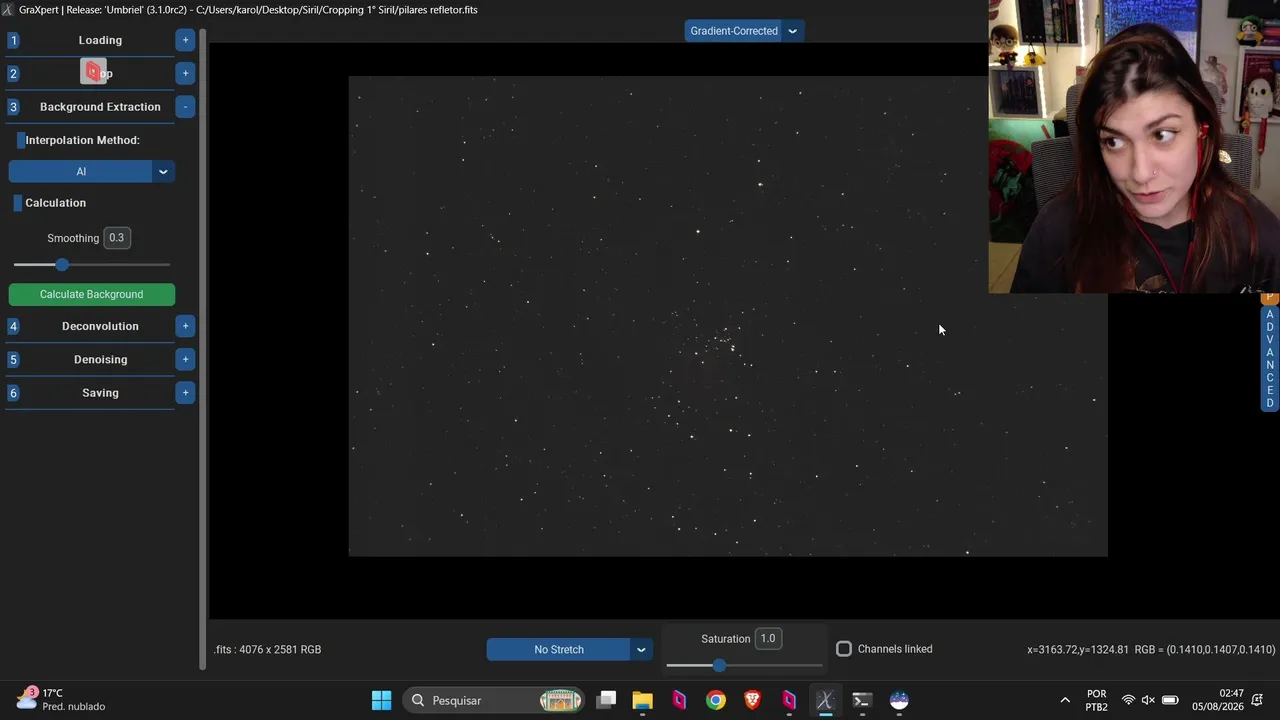Click the image size text 4076 x 2581 RGB

(x=268, y=650)
